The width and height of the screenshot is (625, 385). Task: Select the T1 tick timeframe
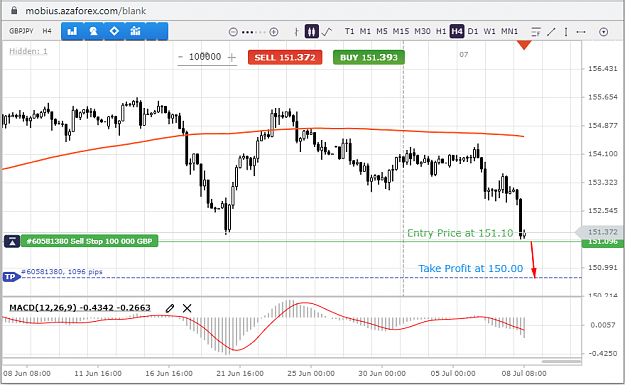click(x=350, y=31)
